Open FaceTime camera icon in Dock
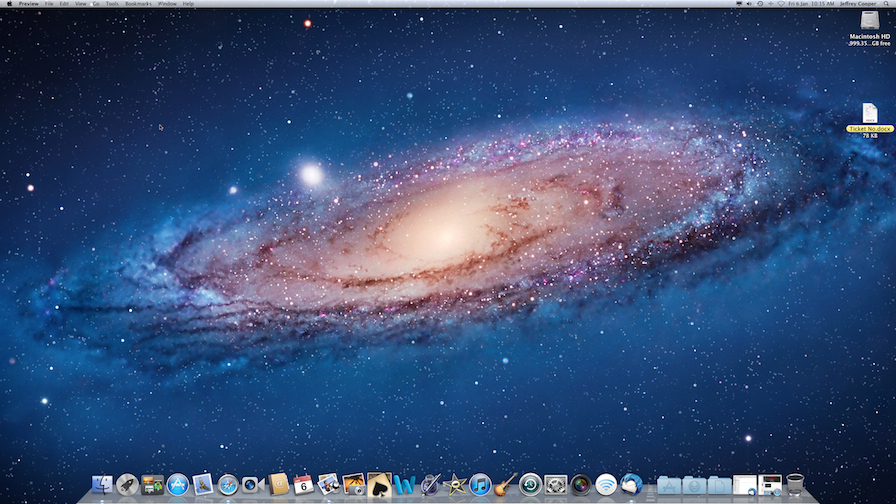 253,485
